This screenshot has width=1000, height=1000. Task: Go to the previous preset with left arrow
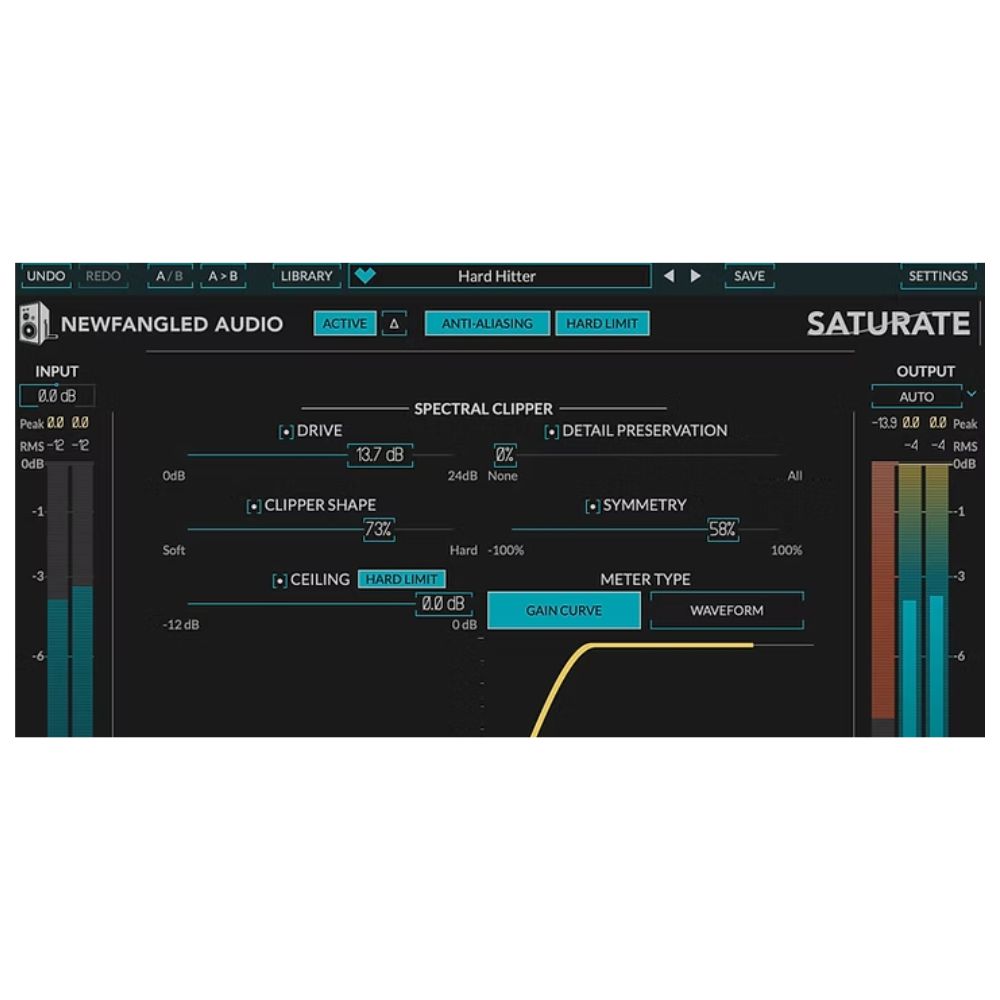coord(669,276)
